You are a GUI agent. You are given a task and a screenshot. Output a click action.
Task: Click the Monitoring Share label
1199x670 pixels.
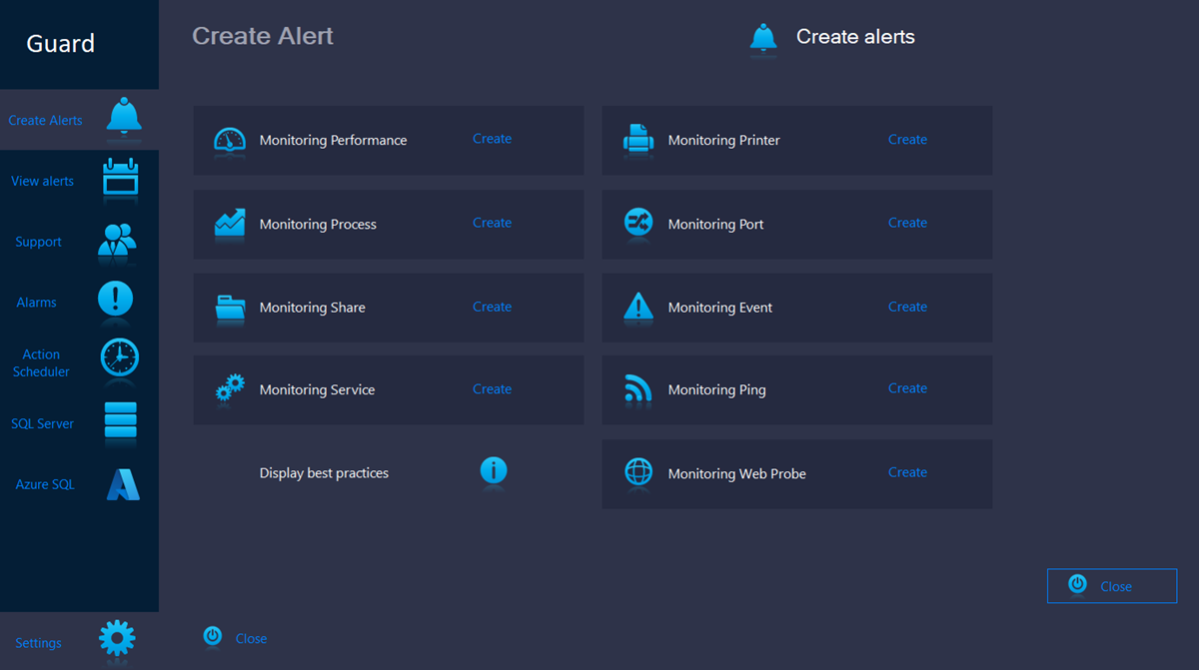[312, 307]
